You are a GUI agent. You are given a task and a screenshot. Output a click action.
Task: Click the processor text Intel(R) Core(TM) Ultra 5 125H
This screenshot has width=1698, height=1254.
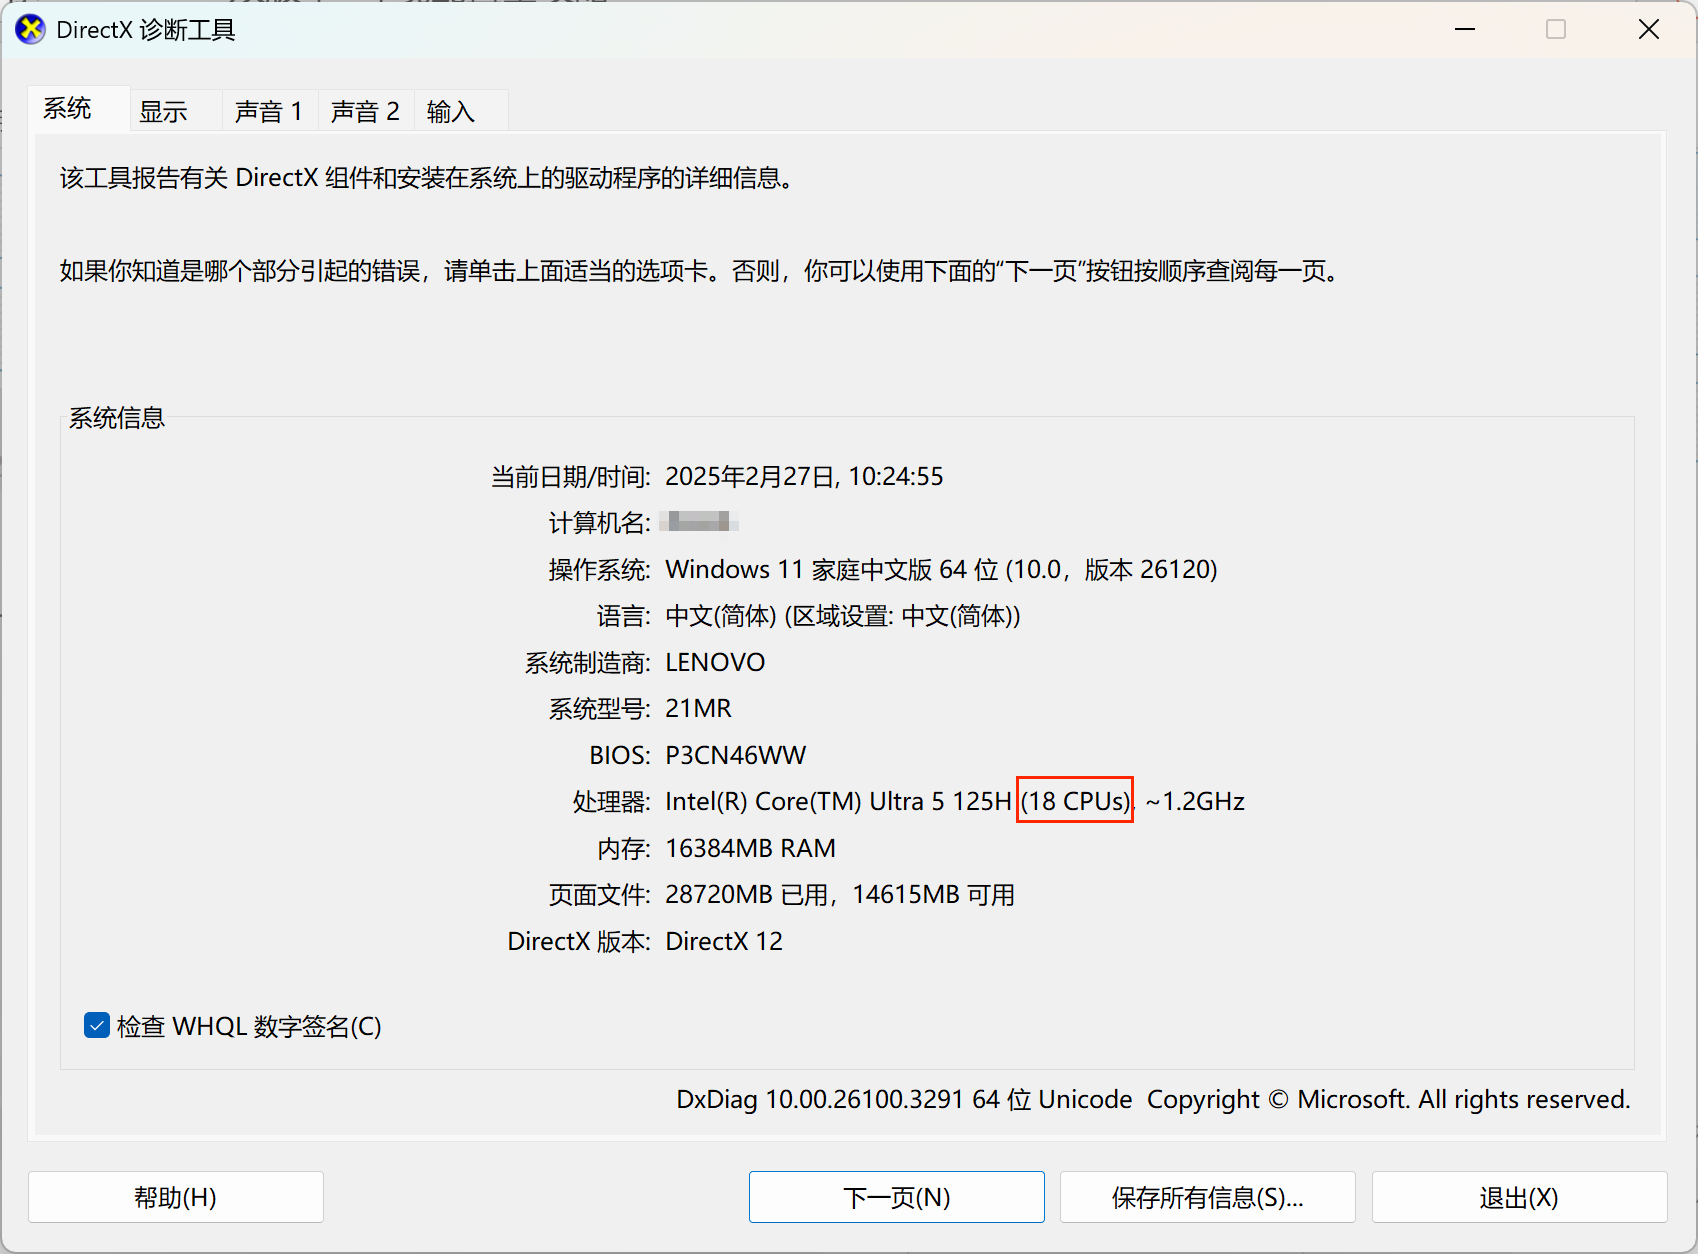point(838,801)
